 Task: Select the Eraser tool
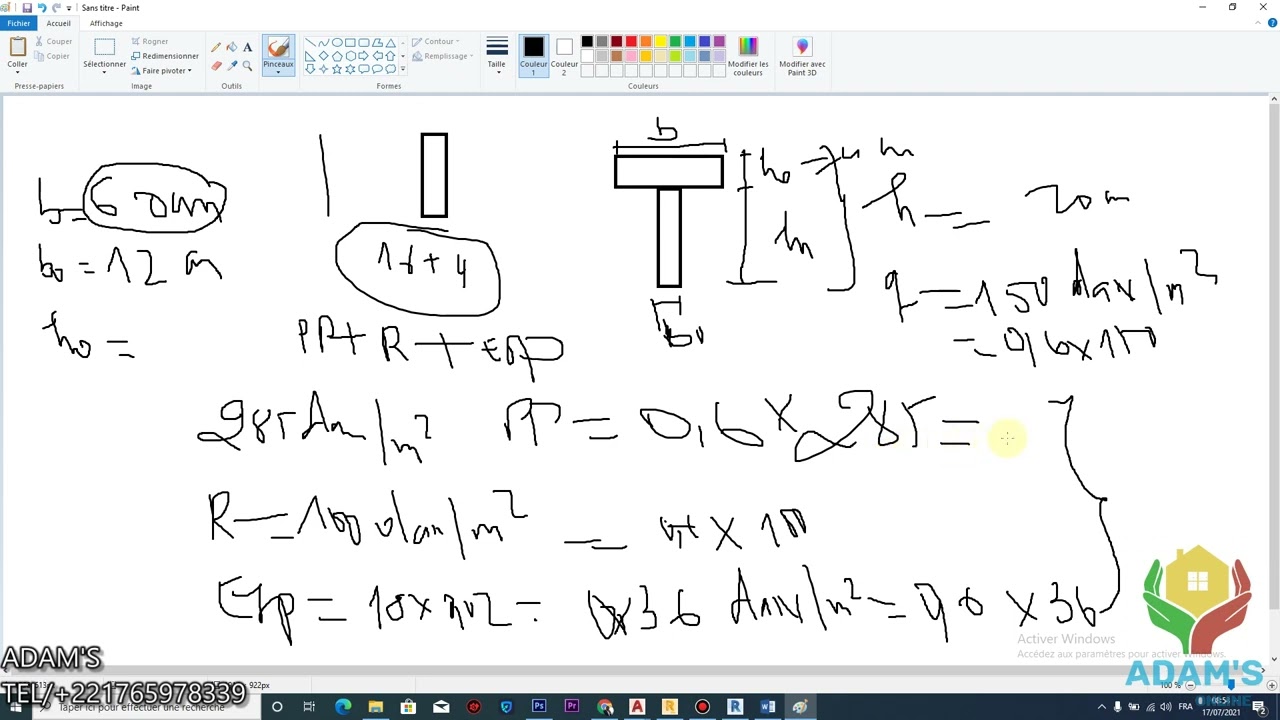pyautogui.click(x=216, y=65)
